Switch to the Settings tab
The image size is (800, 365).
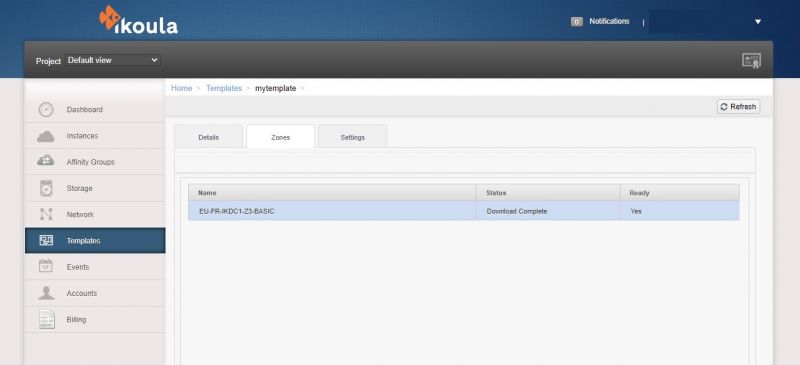click(353, 136)
